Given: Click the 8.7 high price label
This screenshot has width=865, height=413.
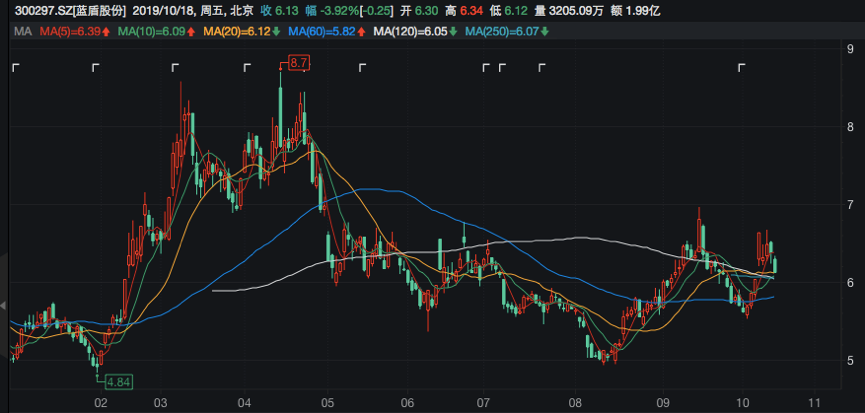Looking at the screenshot, I should coord(299,63).
